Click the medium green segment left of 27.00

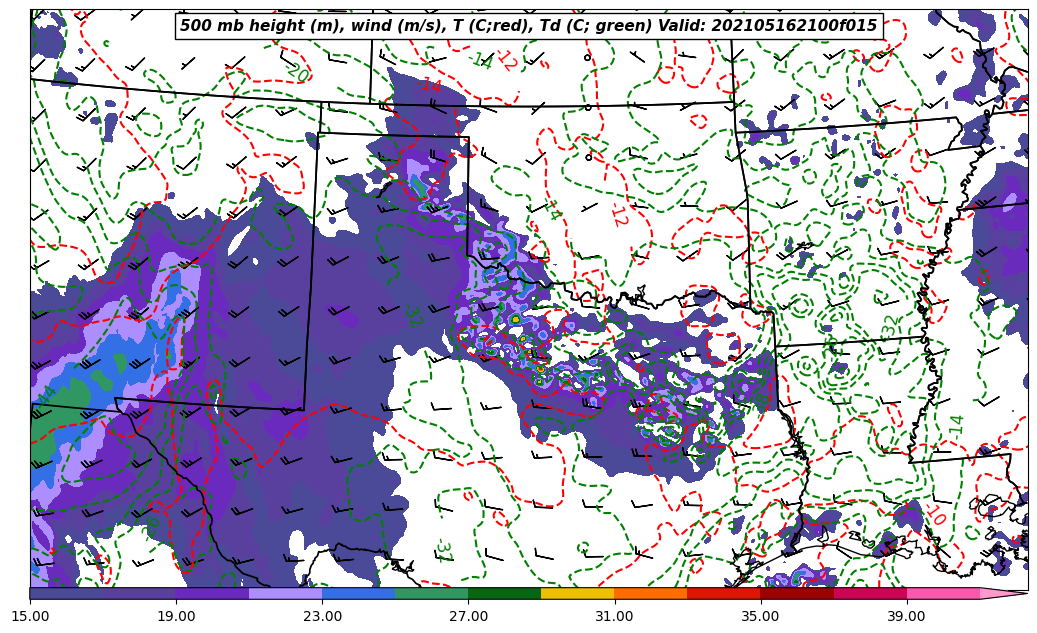(x=431, y=593)
